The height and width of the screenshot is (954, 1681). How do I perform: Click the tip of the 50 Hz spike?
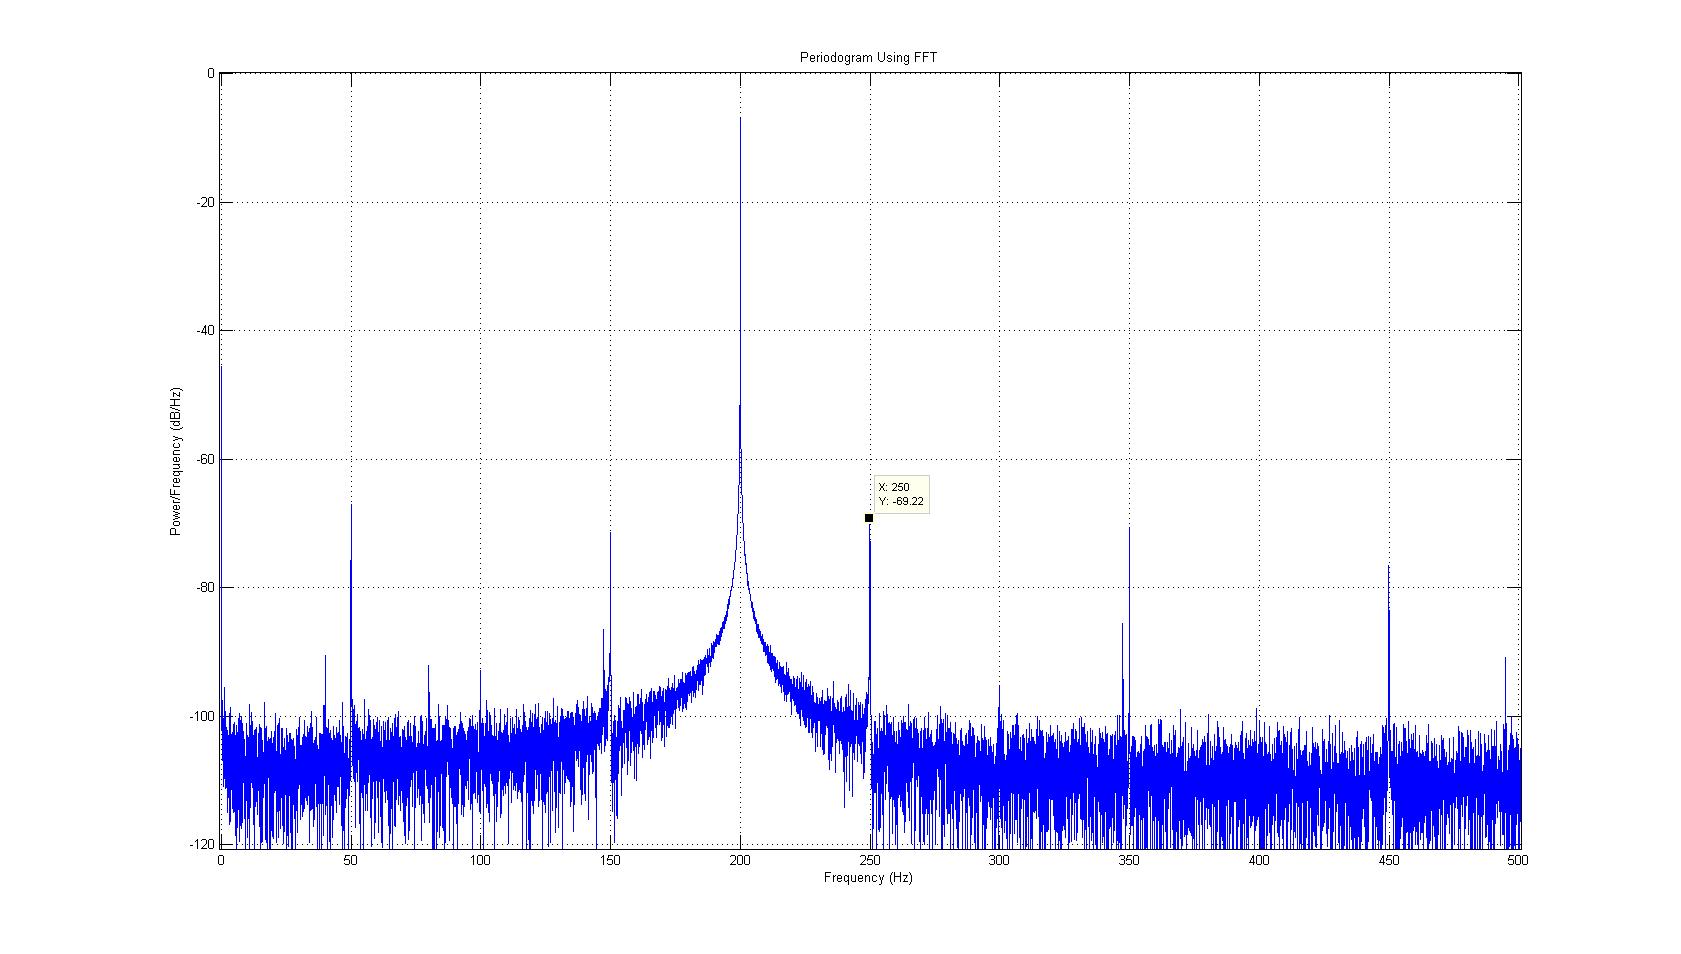click(351, 505)
